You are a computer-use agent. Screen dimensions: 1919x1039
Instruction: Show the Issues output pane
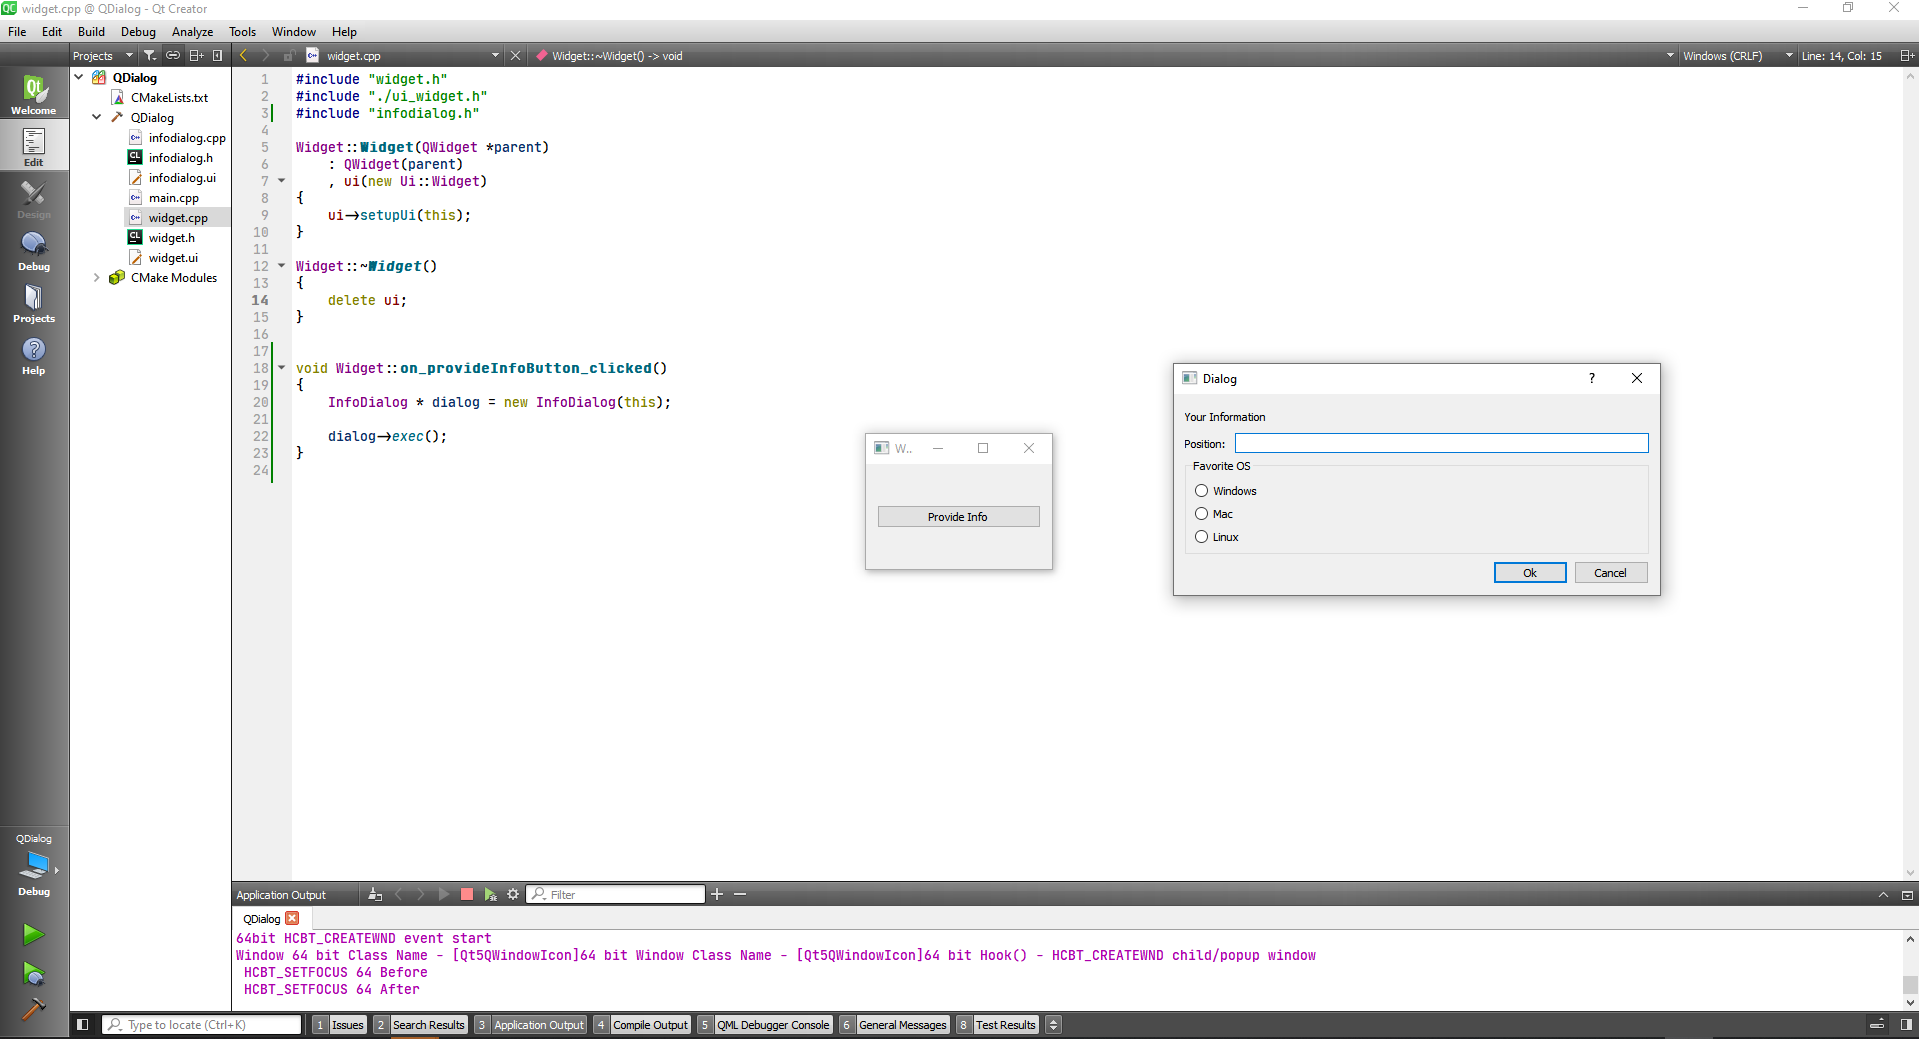[339, 1025]
